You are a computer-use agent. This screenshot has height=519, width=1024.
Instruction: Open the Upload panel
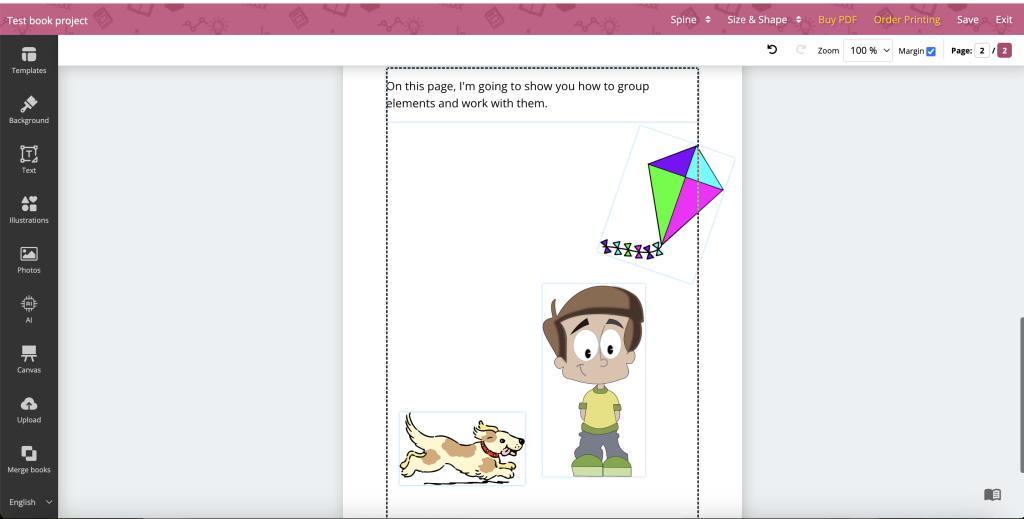click(29, 409)
